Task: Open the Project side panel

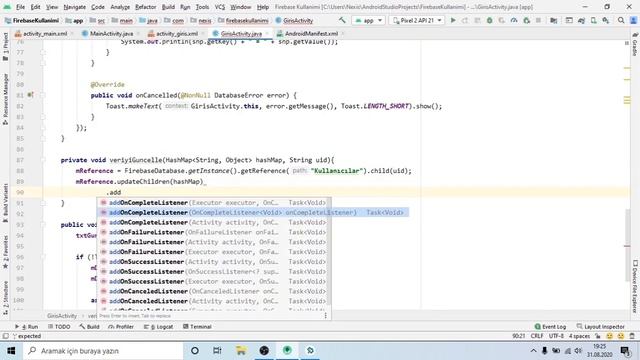Action: (5, 47)
